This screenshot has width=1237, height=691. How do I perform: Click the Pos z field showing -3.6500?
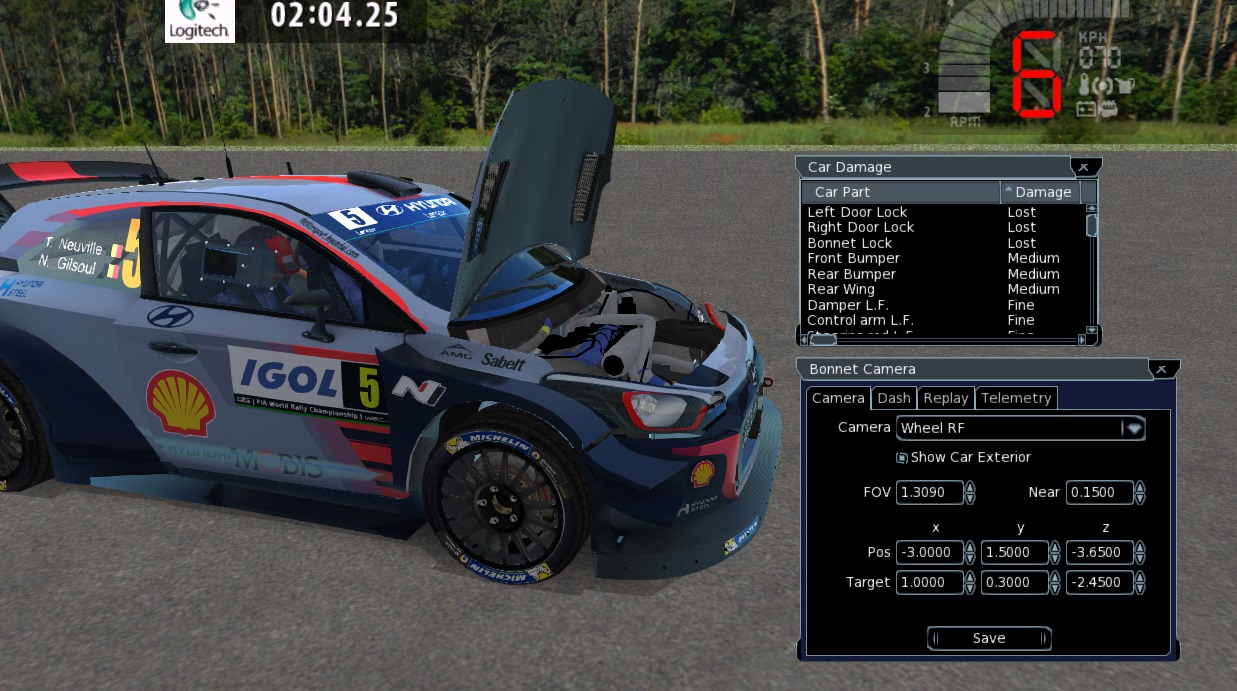tap(1100, 552)
